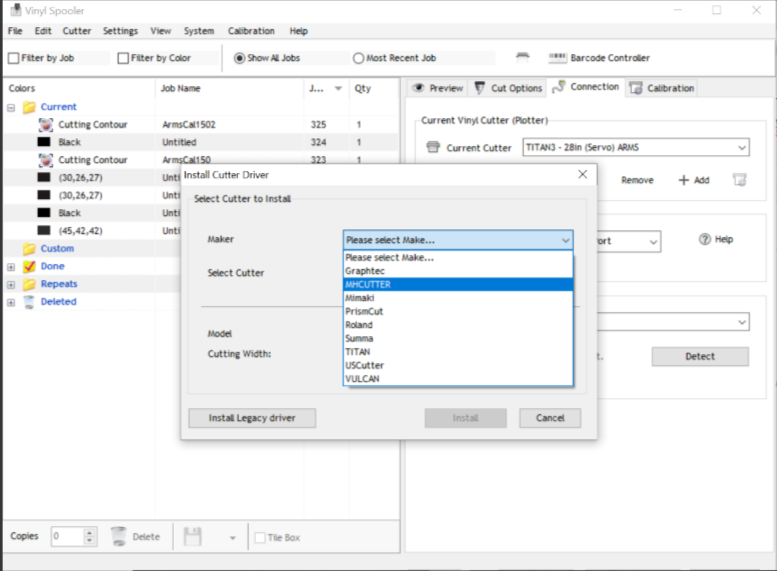Image resolution: width=777 pixels, height=571 pixels.
Task: Select USCutter in the Maker list
Action: [x=458, y=365]
